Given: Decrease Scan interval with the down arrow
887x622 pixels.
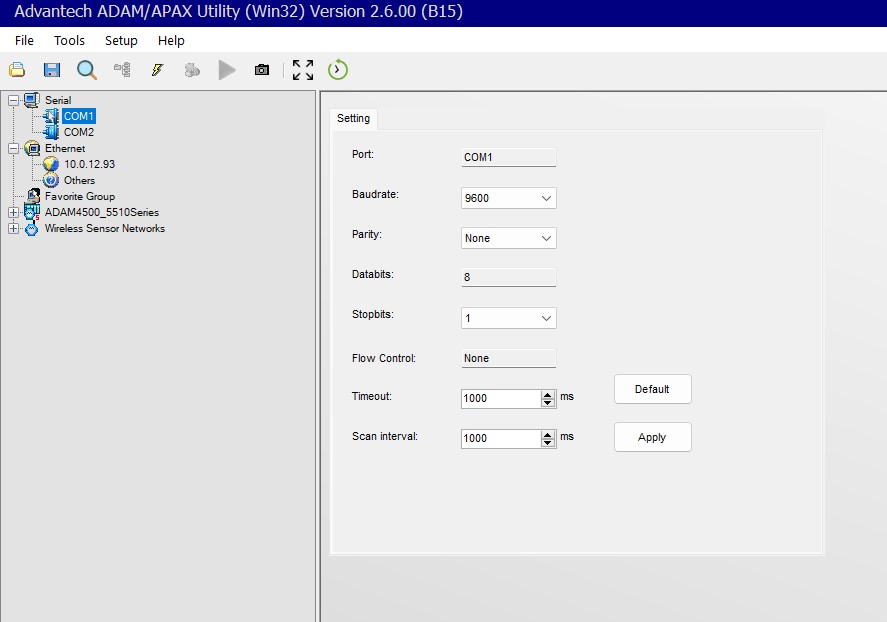Looking at the screenshot, I should [x=548, y=443].
